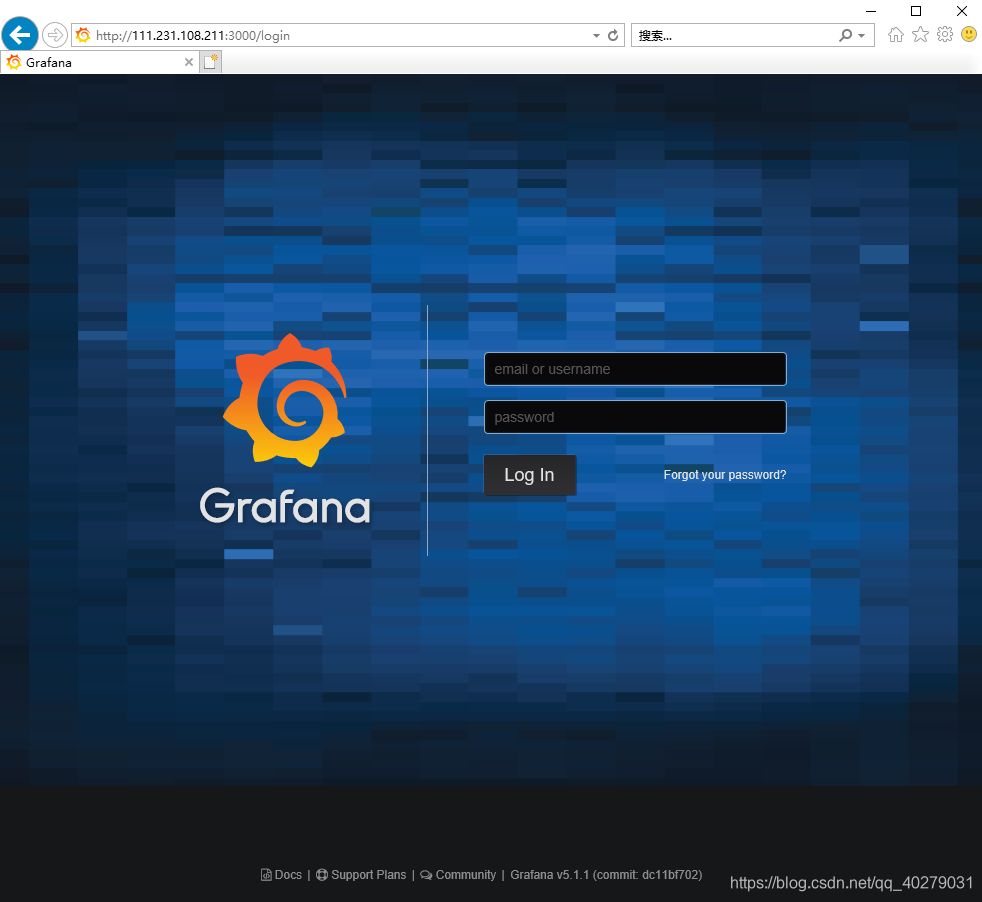The height and width of the screenshot is (902, 982).
Task: Click the refresh page icon
Action: click(613, 36)
